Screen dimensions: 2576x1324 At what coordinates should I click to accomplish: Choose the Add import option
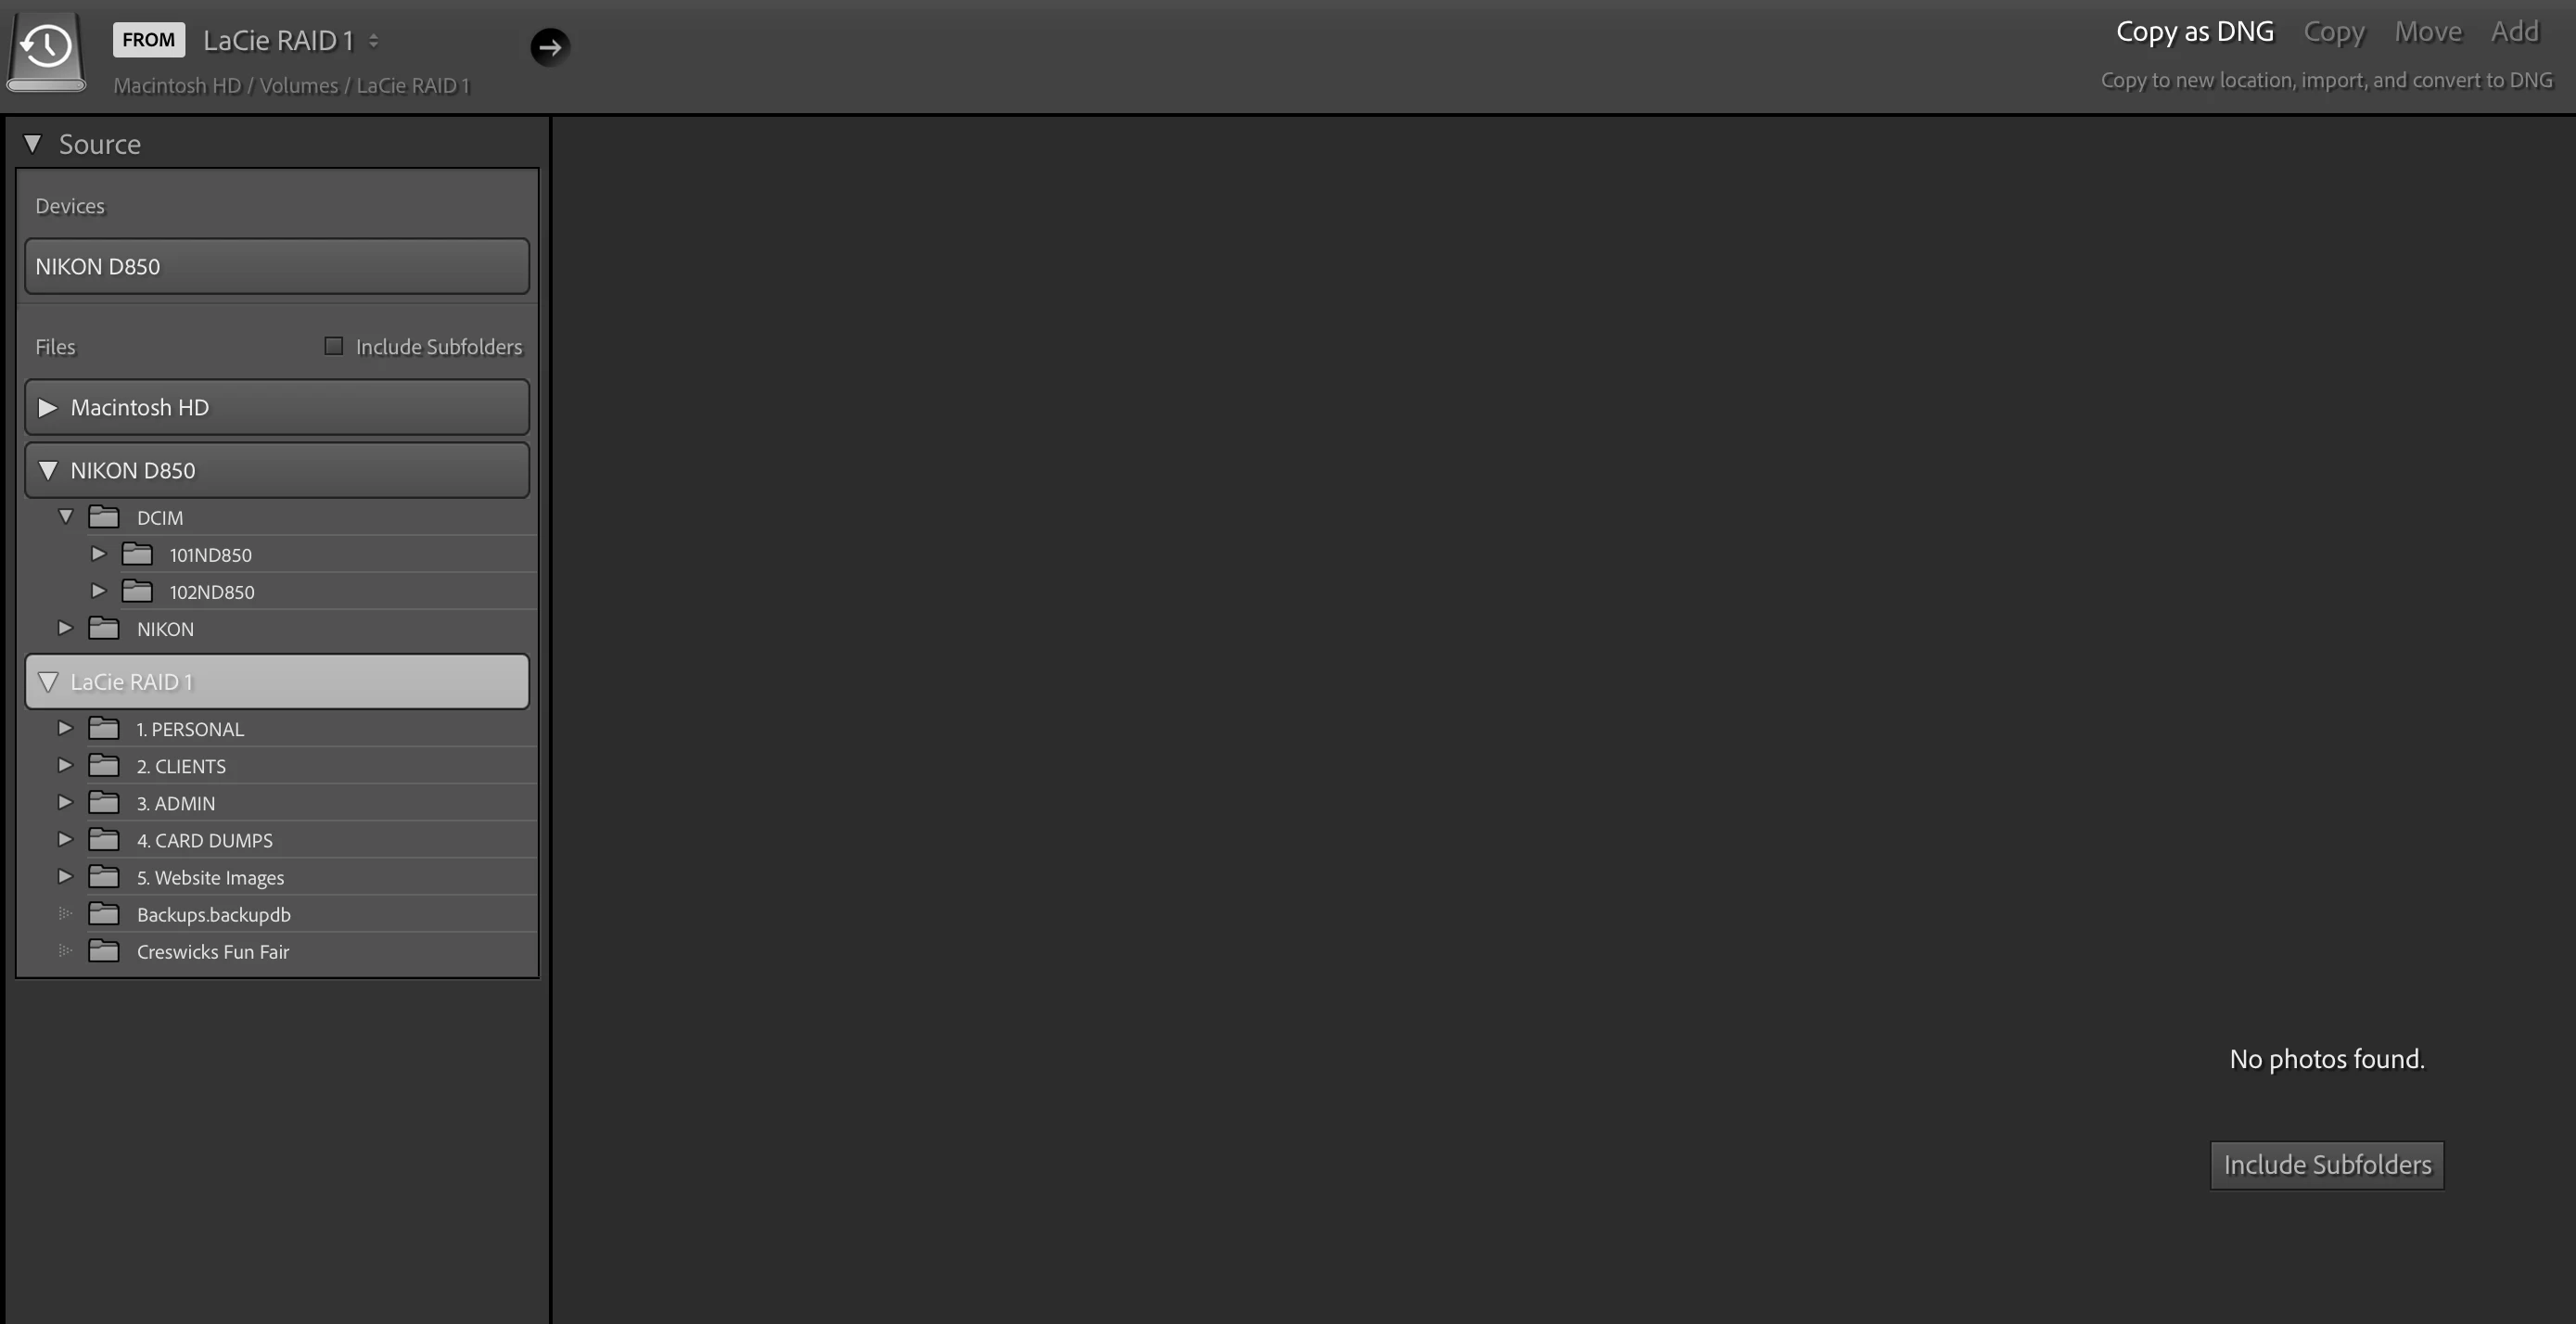pyautogui.click(x=2514, y=32)
